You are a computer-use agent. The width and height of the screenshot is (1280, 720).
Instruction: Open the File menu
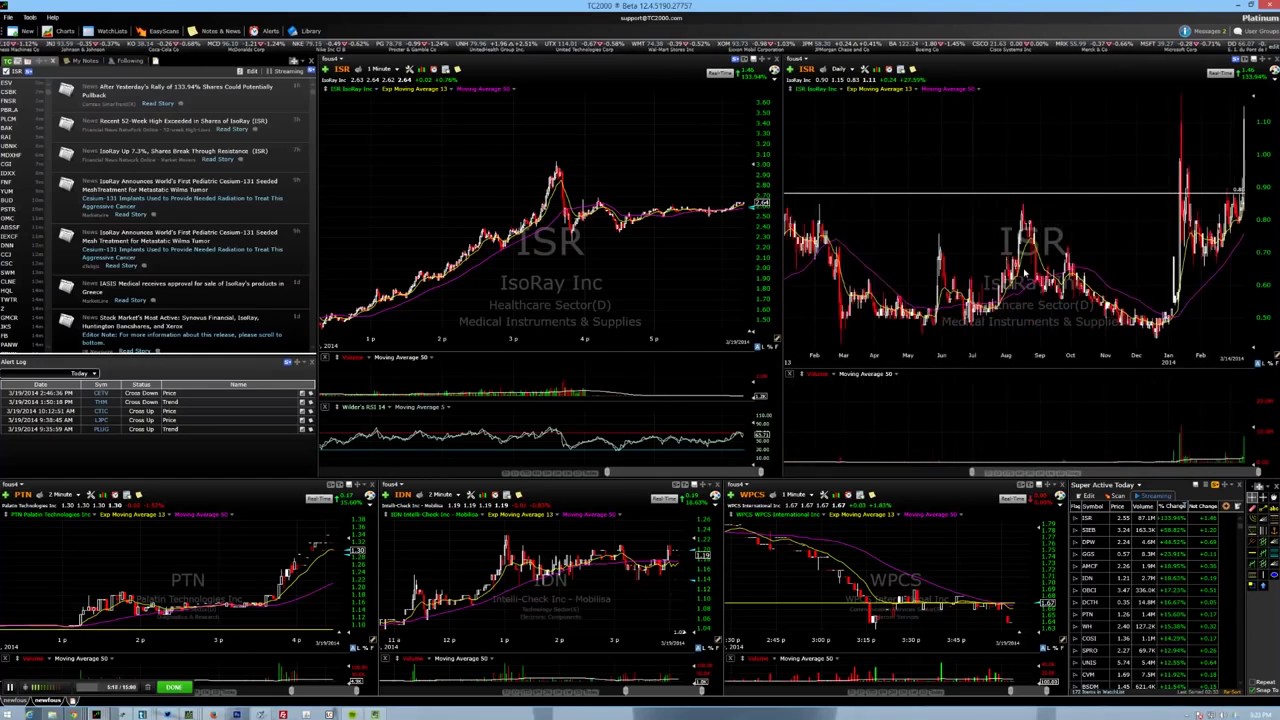pos(8,17)
